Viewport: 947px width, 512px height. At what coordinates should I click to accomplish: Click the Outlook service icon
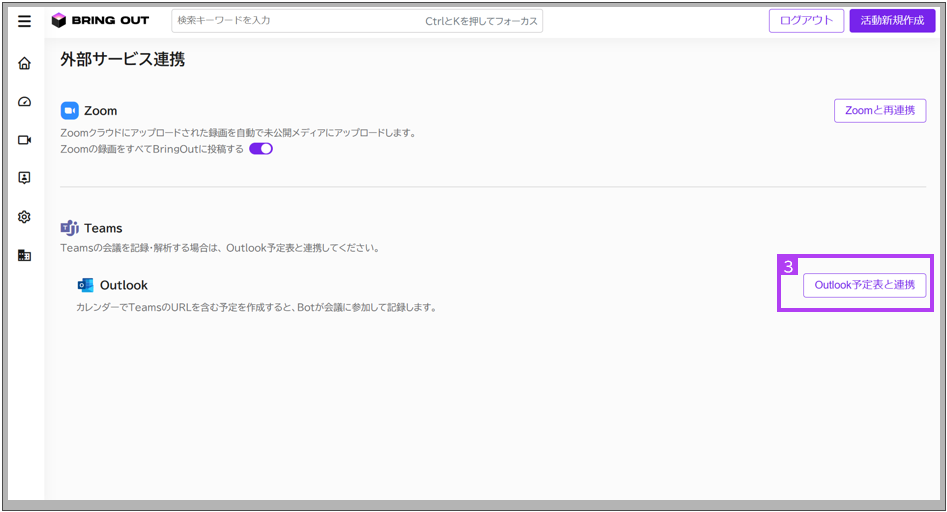(x=86, y=285)
